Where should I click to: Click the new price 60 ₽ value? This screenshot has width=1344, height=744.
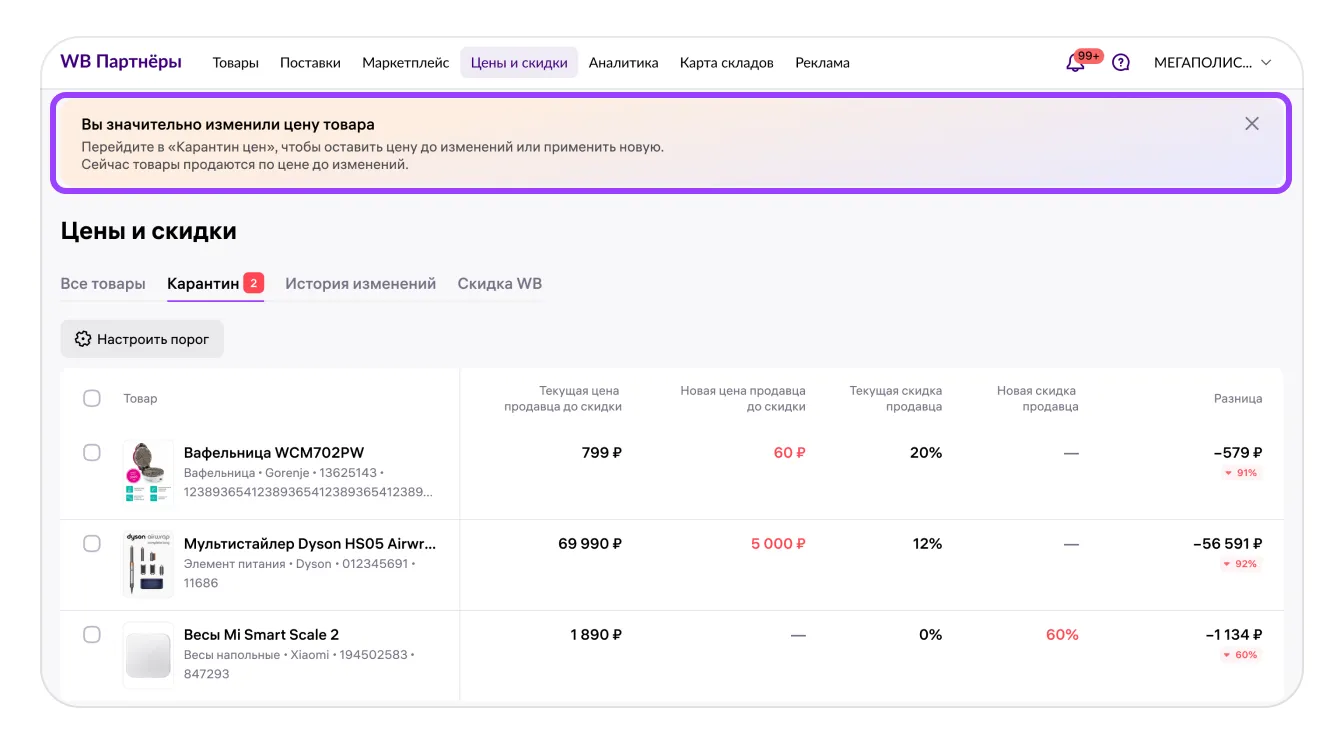click(x=790, y=453)
